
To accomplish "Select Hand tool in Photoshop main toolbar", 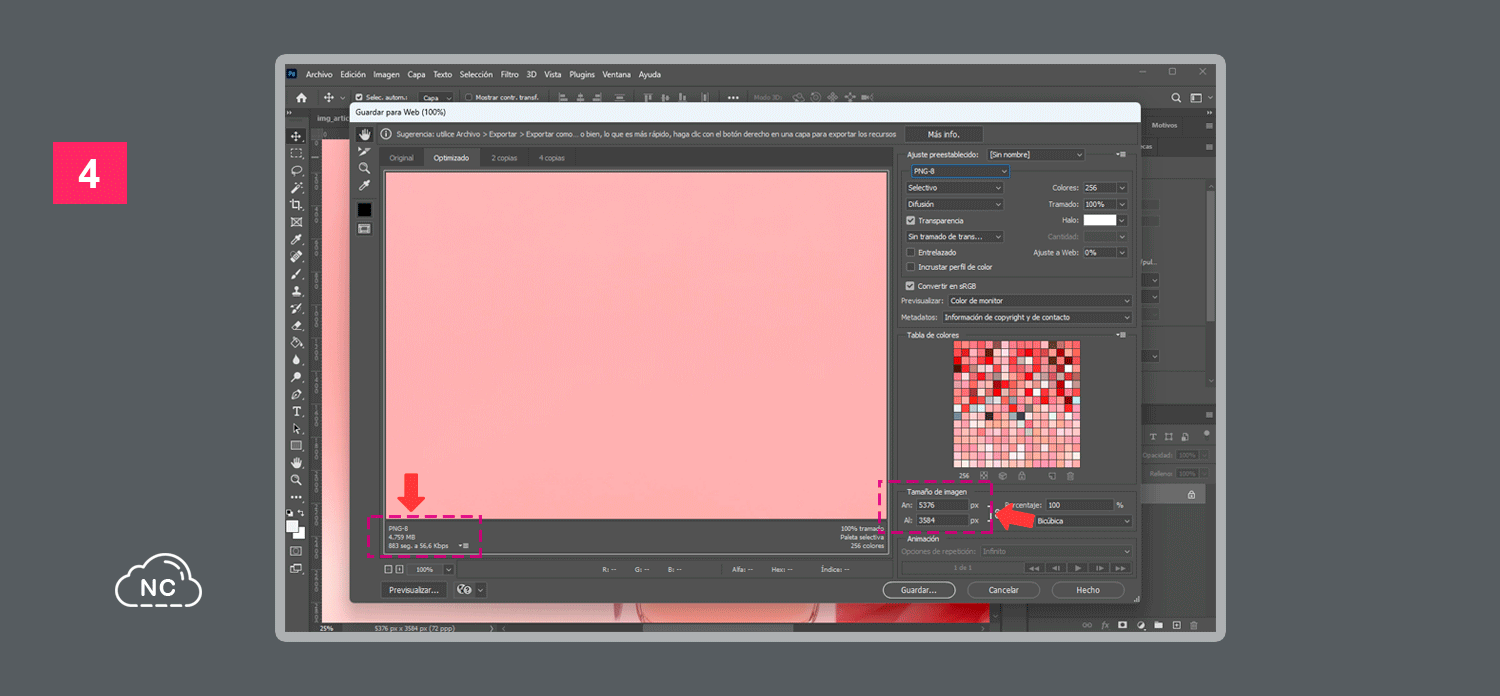I will [x=296, y=463].
